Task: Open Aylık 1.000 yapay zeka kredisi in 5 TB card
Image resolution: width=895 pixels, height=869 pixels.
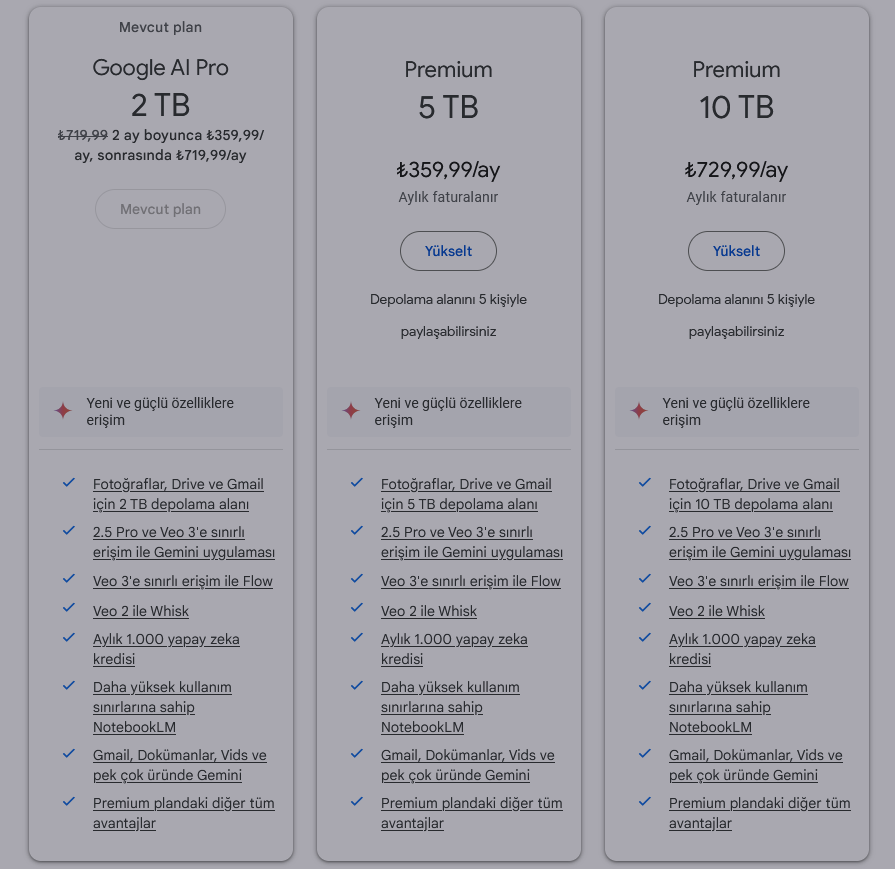Action: pyautogui.click(x=454, y=649)
